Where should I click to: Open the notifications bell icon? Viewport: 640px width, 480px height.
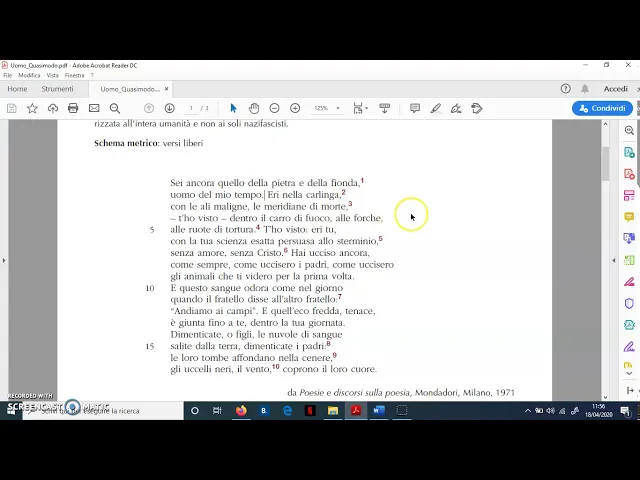[585, 89]
